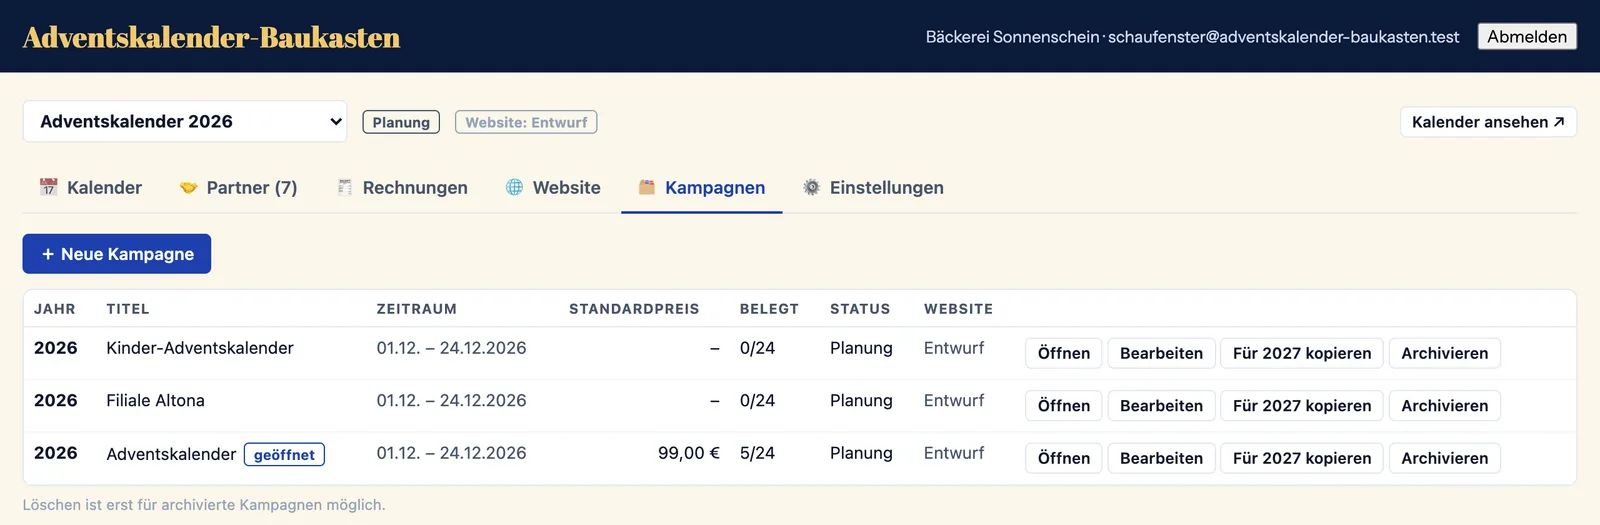Open the Filiale Altona campaign via Öffnen

coord(1064,406)
